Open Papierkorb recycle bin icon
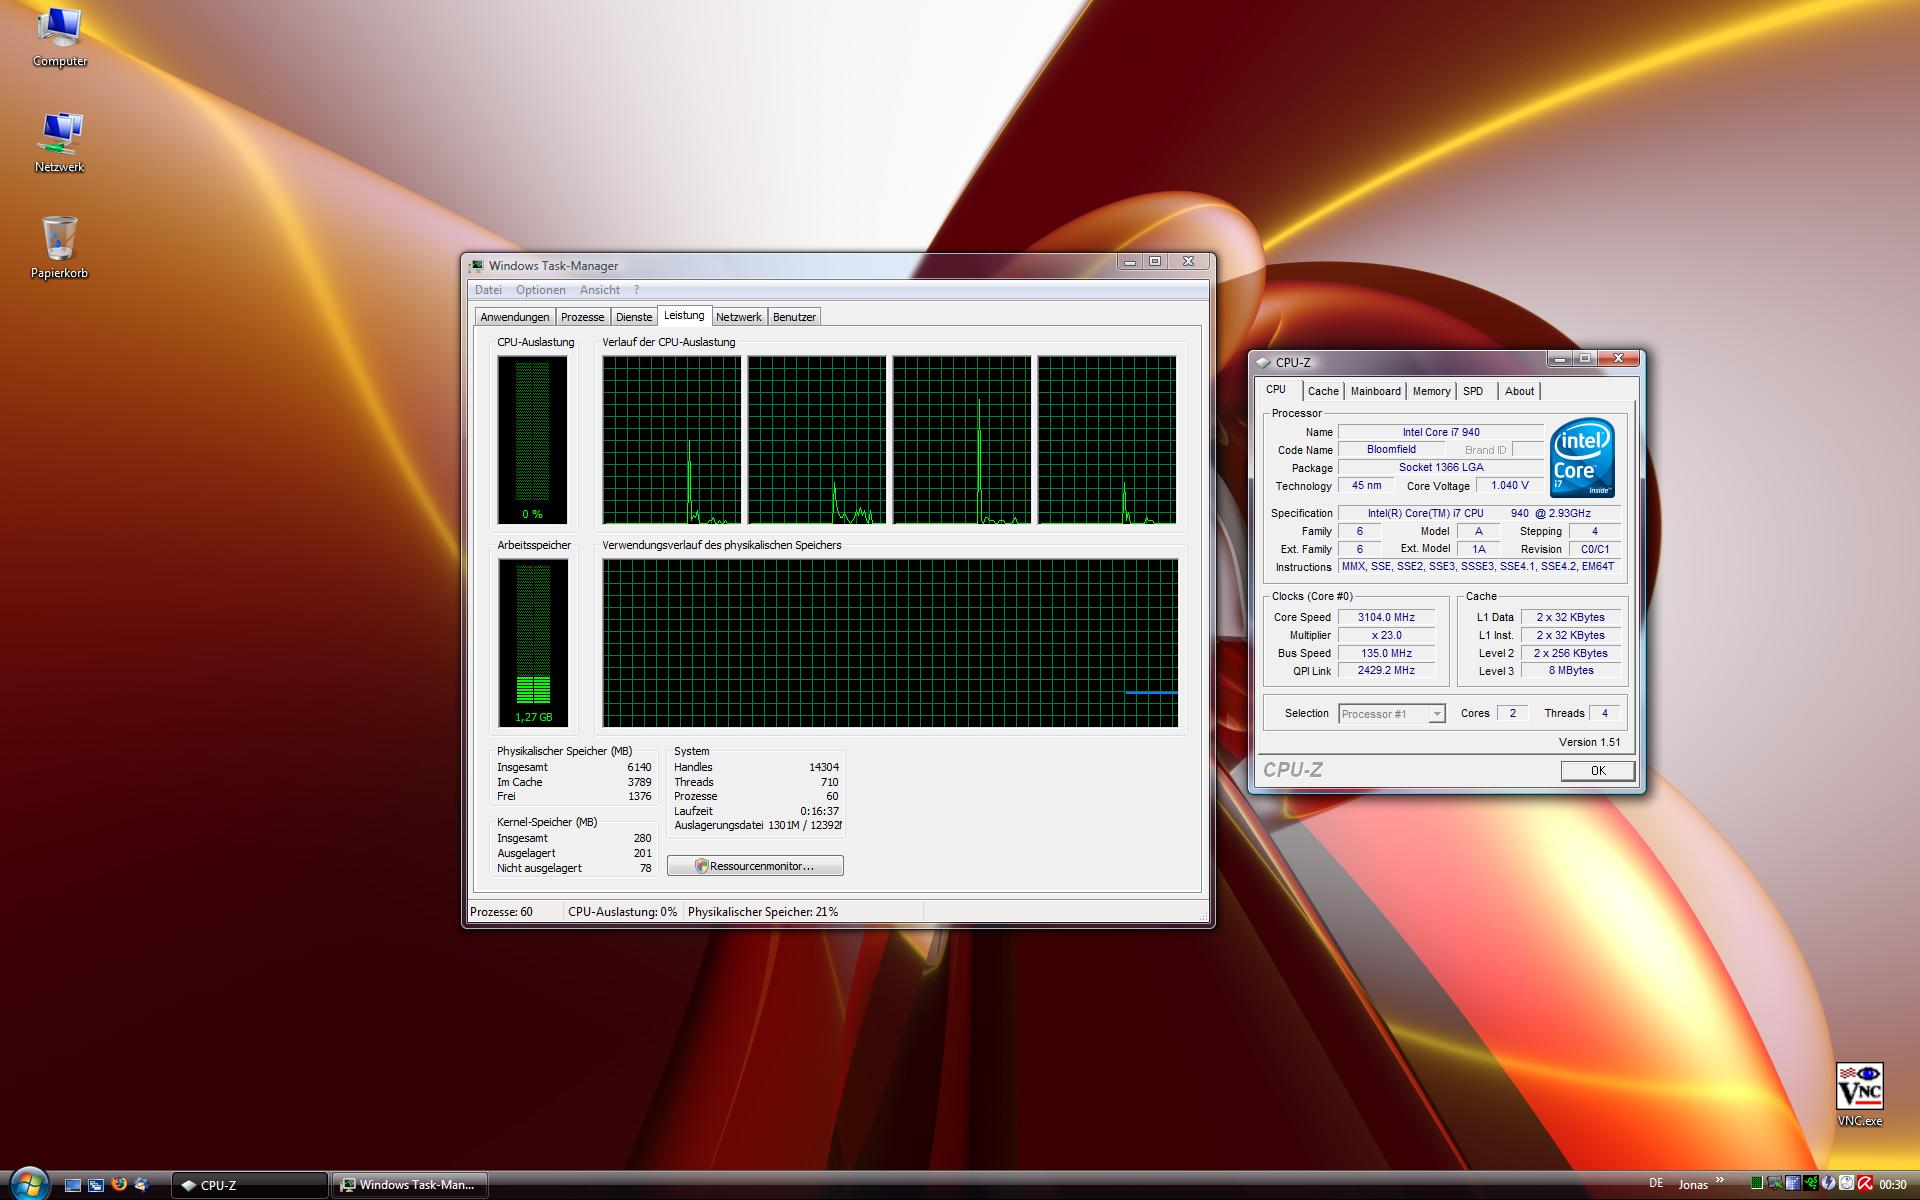 click(59, 240)
